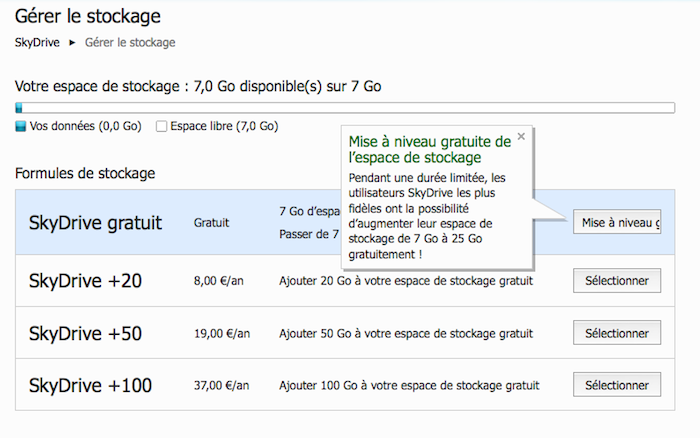The height and width of the screenshot is (438, 700).
Task: Click the "Gérer le stockage" breadcrumb item
Action: pyautogui.click(x=130, y=42)
